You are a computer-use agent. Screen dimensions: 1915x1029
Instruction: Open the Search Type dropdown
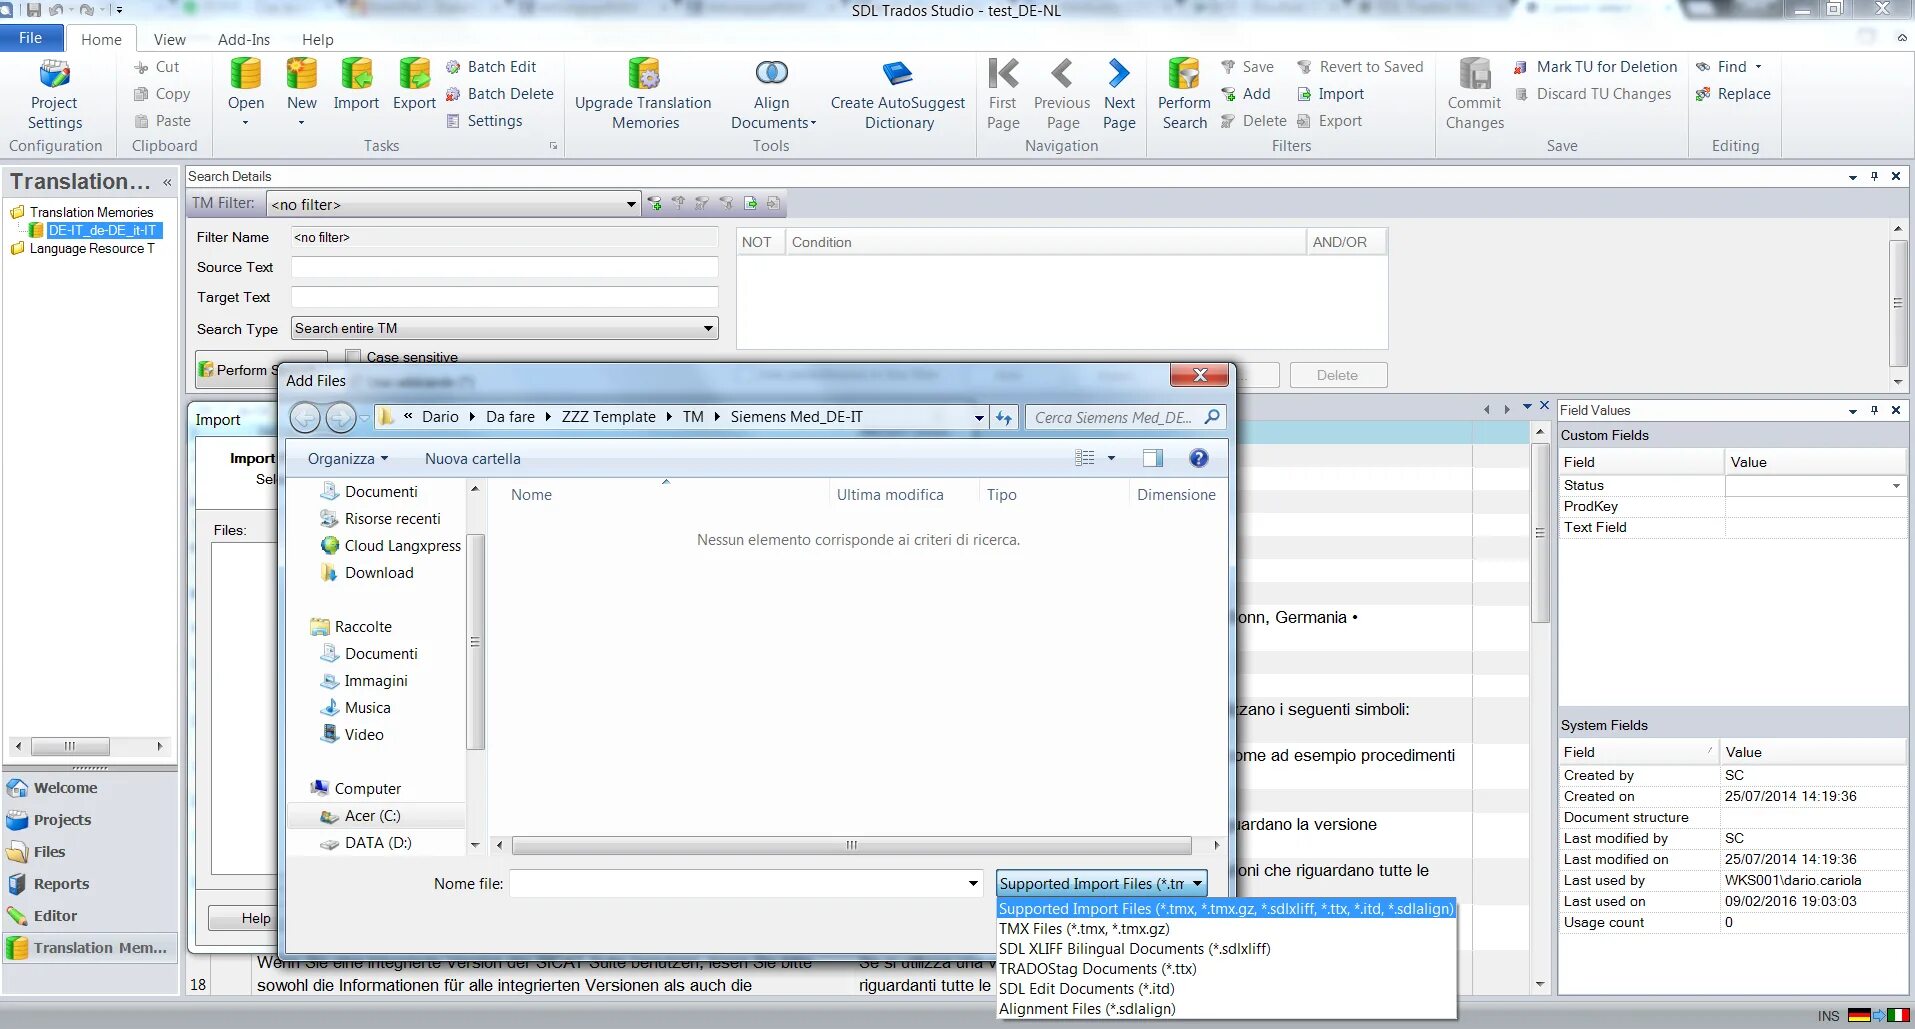point(708,328)
